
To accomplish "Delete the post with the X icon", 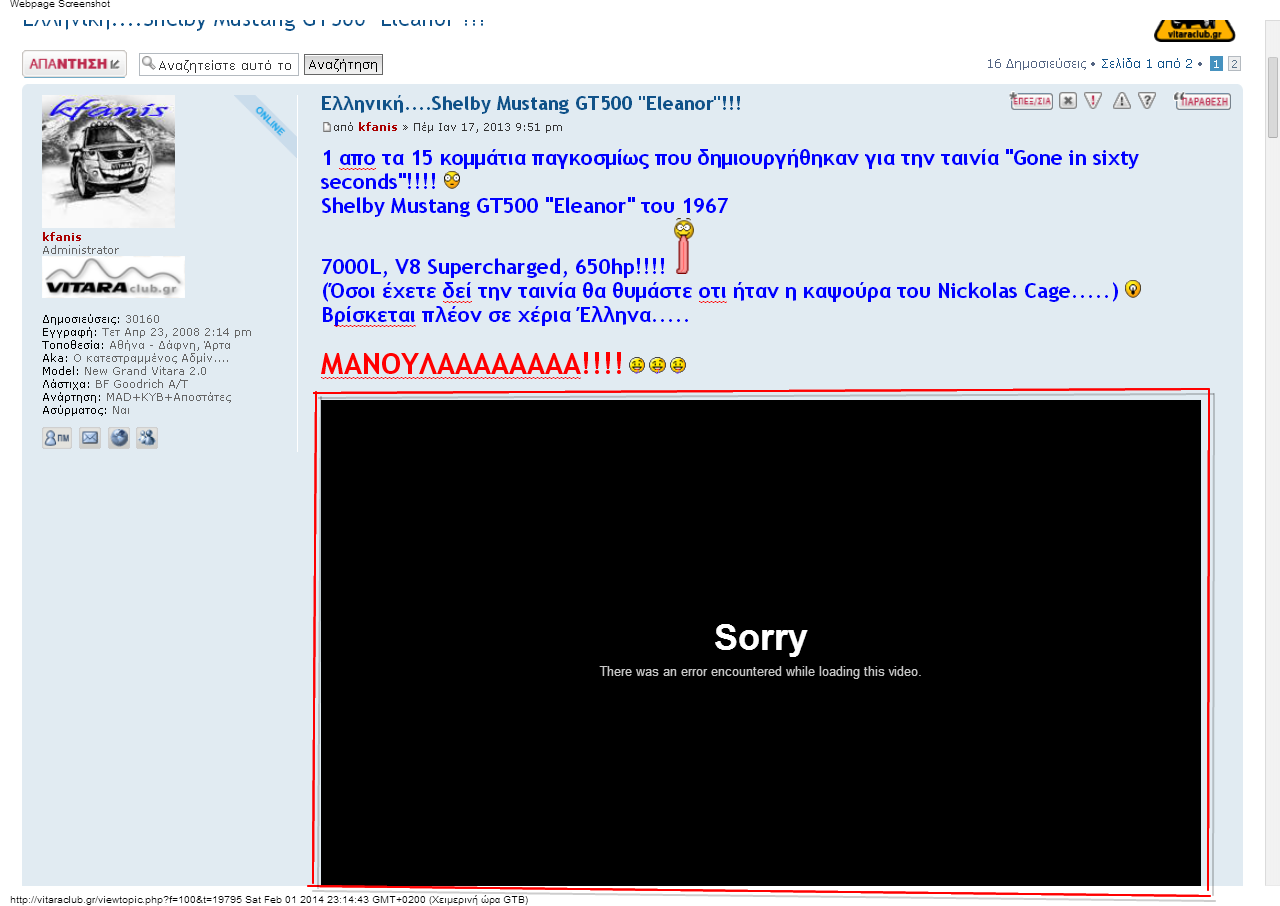I will (1068, 100).
